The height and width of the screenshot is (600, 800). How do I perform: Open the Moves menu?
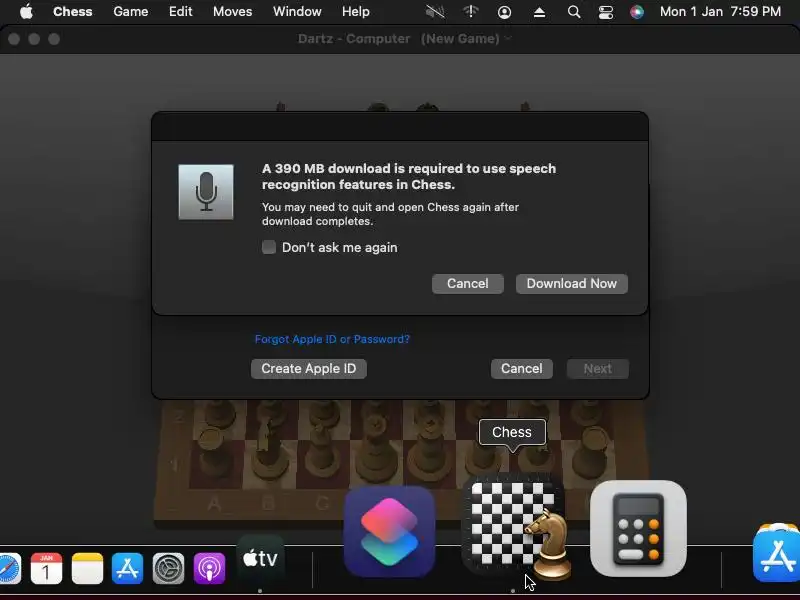233,11
